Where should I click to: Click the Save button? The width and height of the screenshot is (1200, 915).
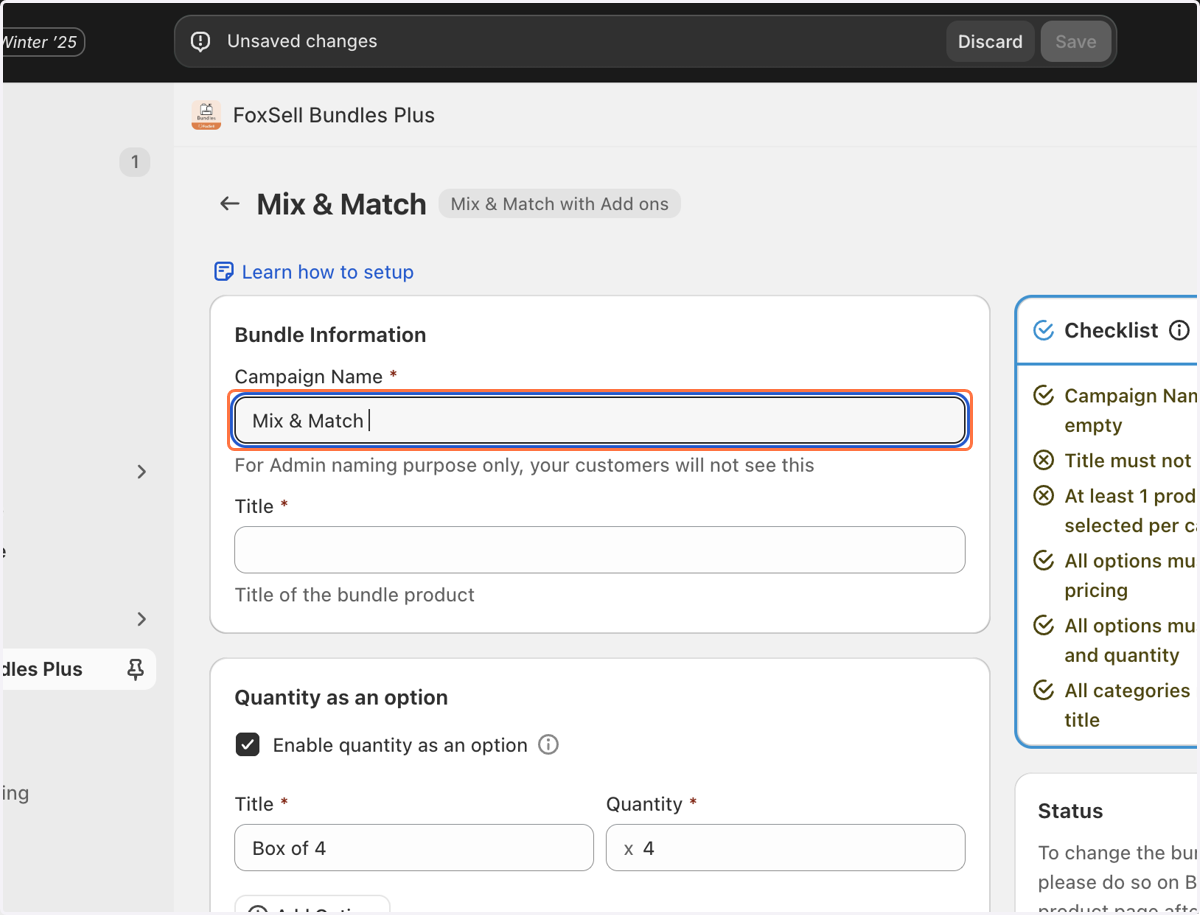(1076, 42)
